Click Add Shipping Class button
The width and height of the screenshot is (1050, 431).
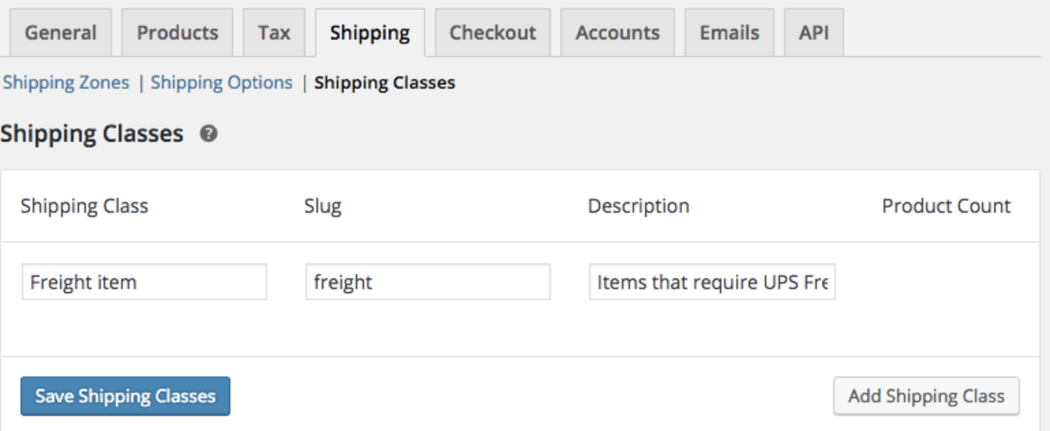click(x=926, y=396)
